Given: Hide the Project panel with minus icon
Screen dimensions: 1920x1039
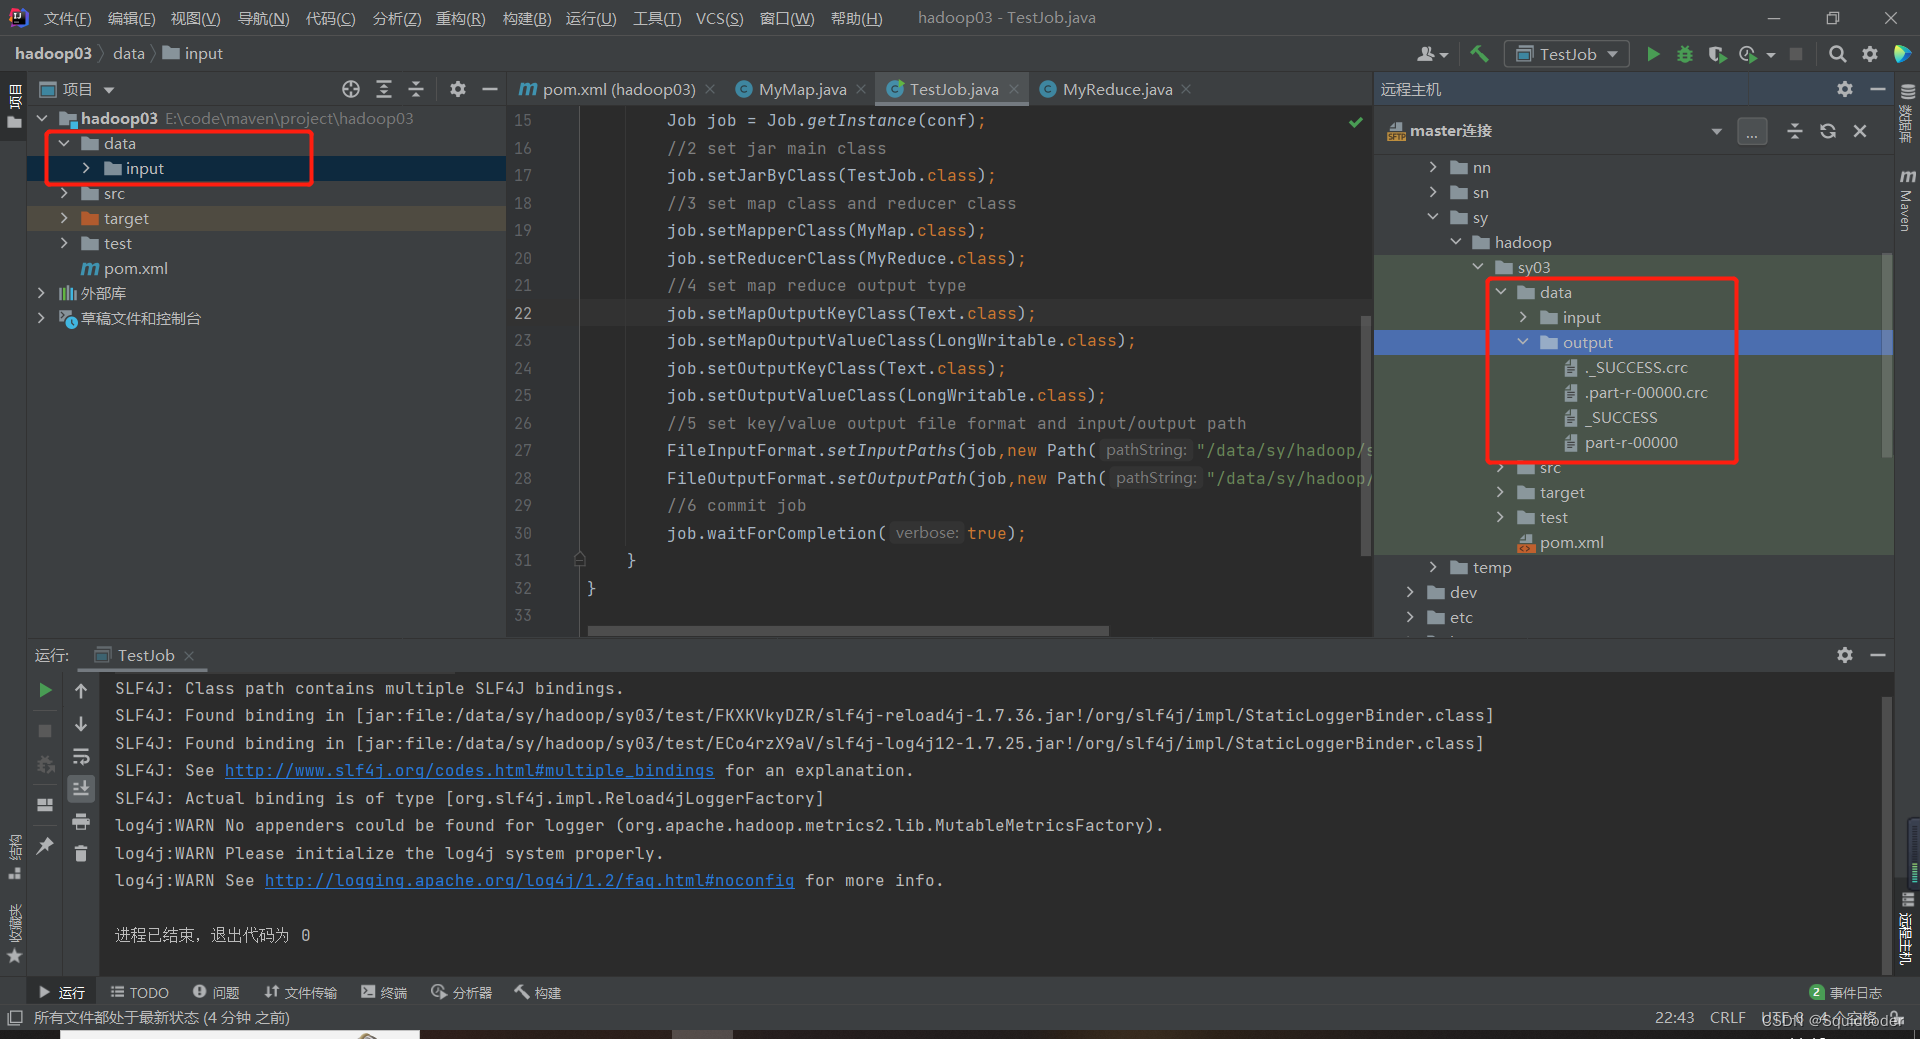Looking at the screenshot, I should click(x=490, y=89).
